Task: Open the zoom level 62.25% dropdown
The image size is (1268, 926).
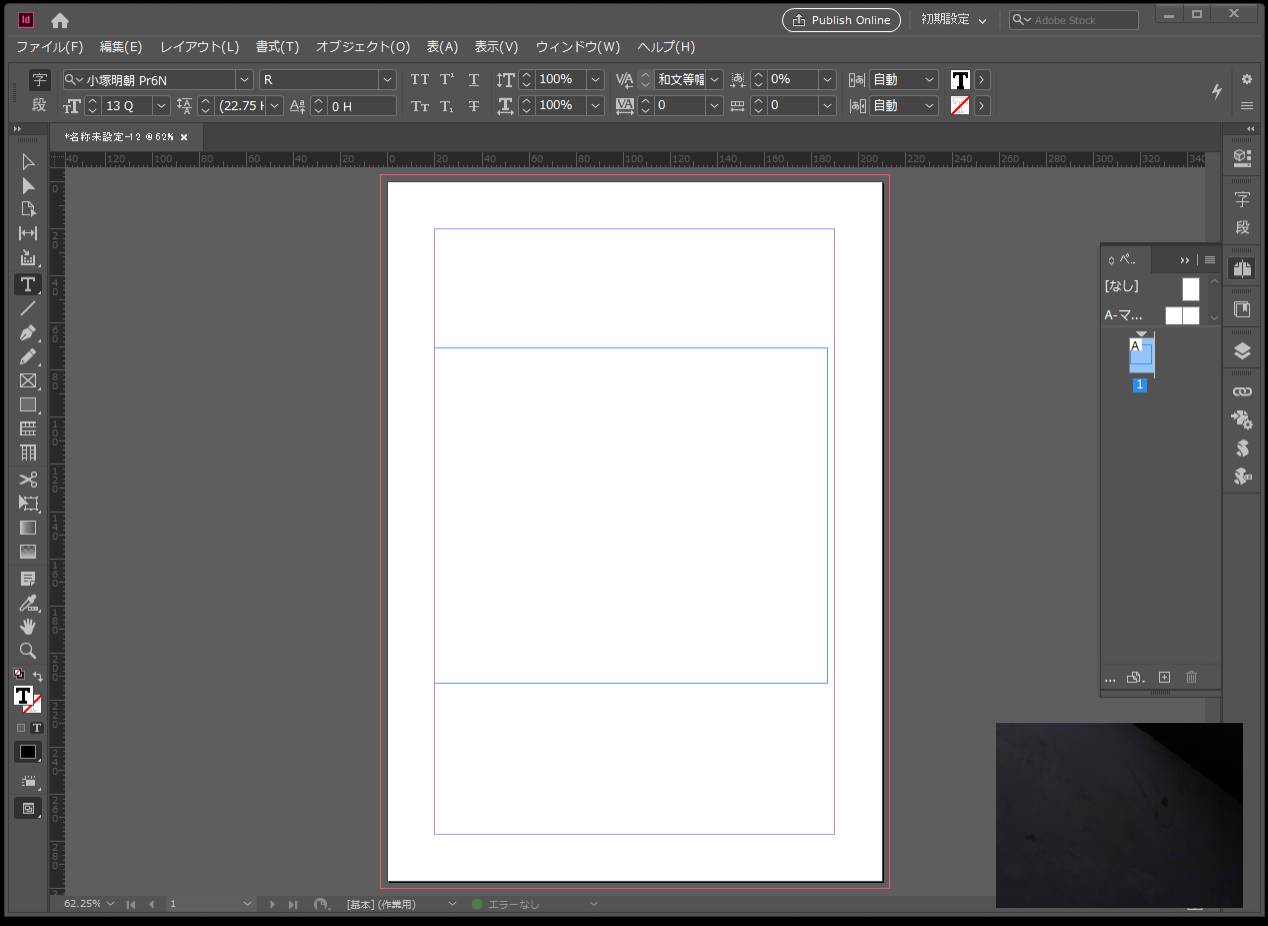Action: [x=110, y=904]
